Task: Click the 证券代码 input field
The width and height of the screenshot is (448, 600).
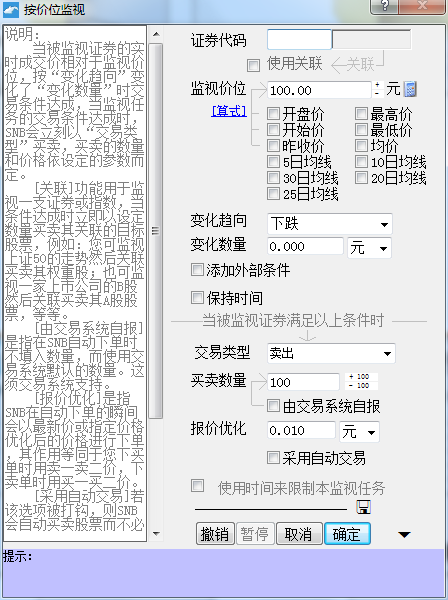Action: coord(299,39)
